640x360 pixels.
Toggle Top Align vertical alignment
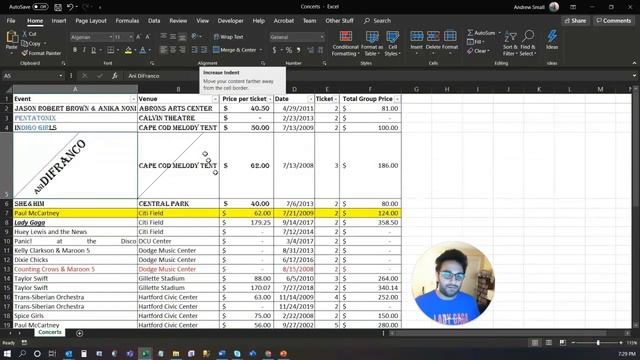(164, 37)
